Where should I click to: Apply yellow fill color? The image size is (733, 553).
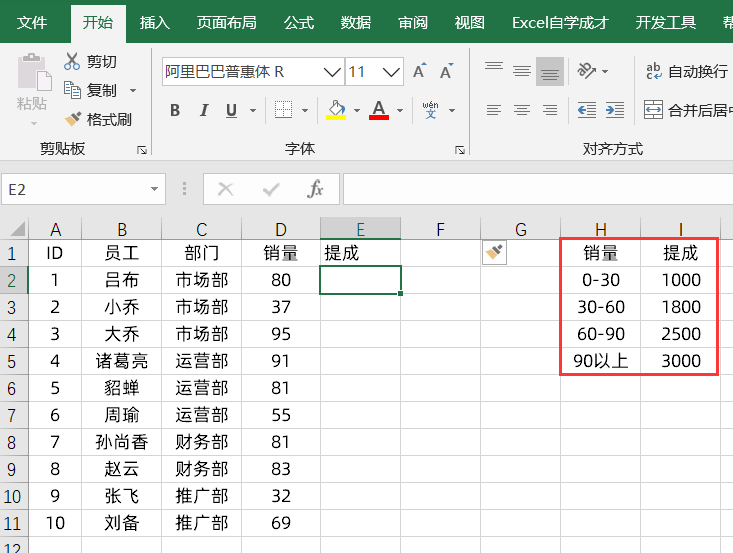click(x=336, y=110)
